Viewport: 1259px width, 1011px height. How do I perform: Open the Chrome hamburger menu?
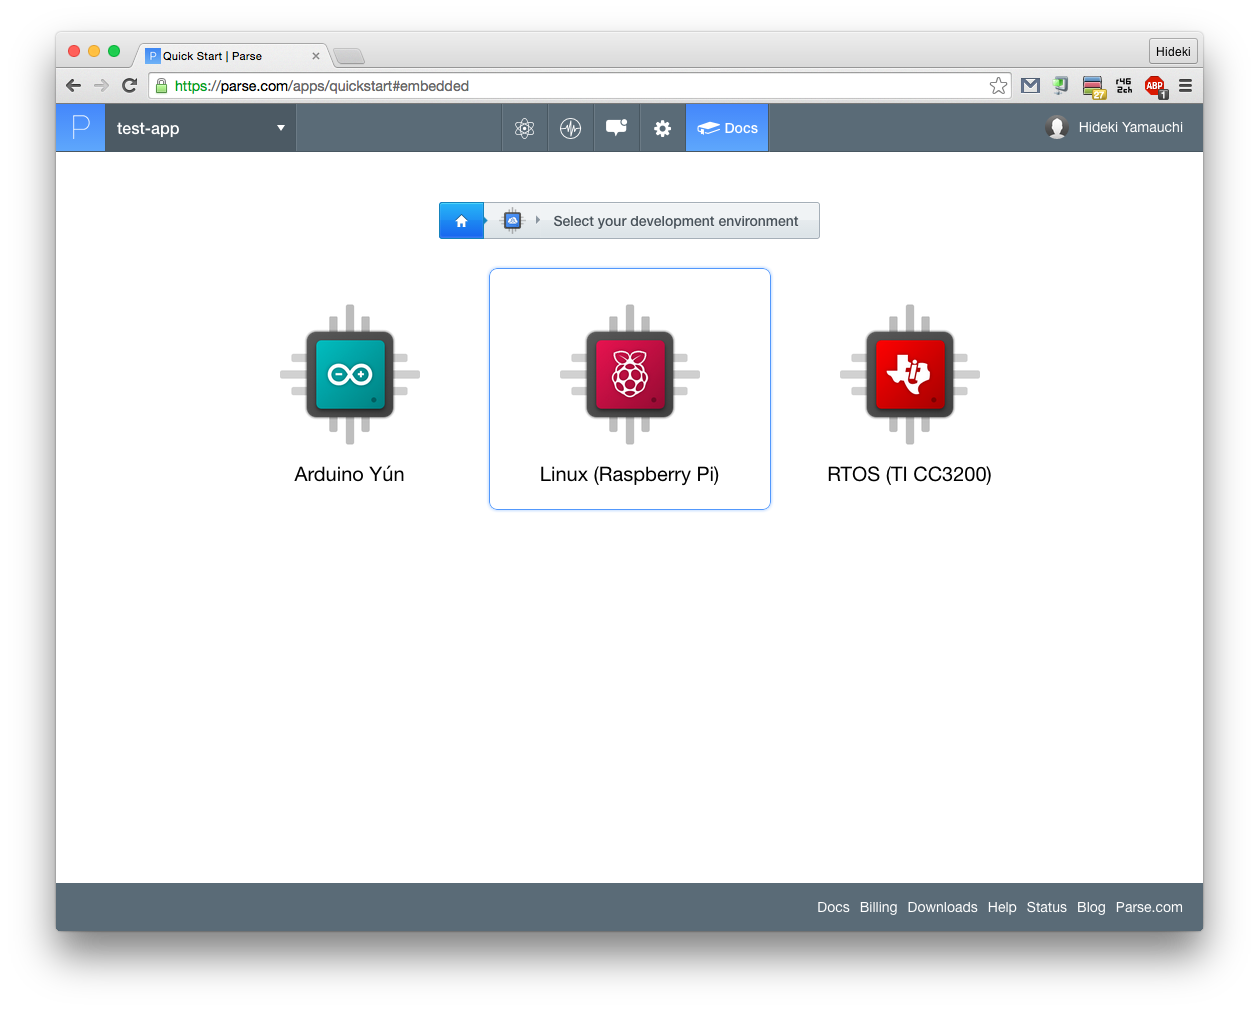[x=1185, y=86]
